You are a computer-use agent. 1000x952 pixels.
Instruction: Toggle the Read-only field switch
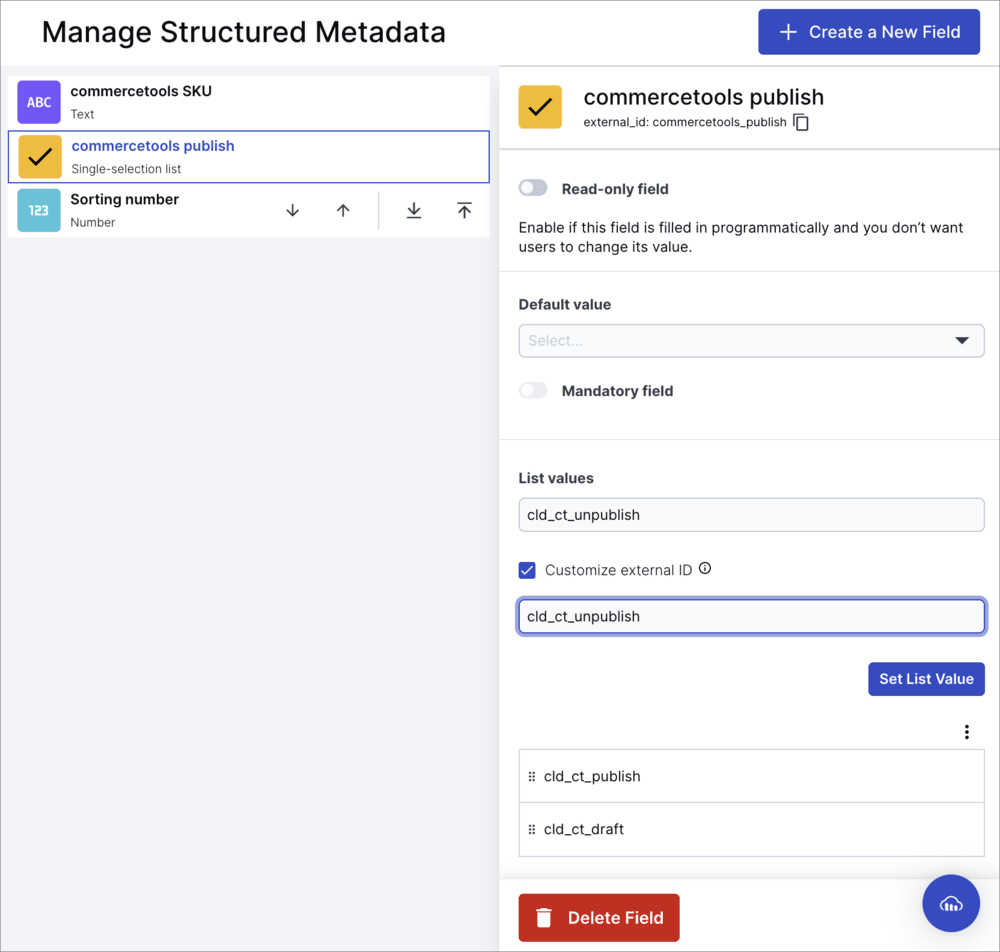click(x=533, y=188)
